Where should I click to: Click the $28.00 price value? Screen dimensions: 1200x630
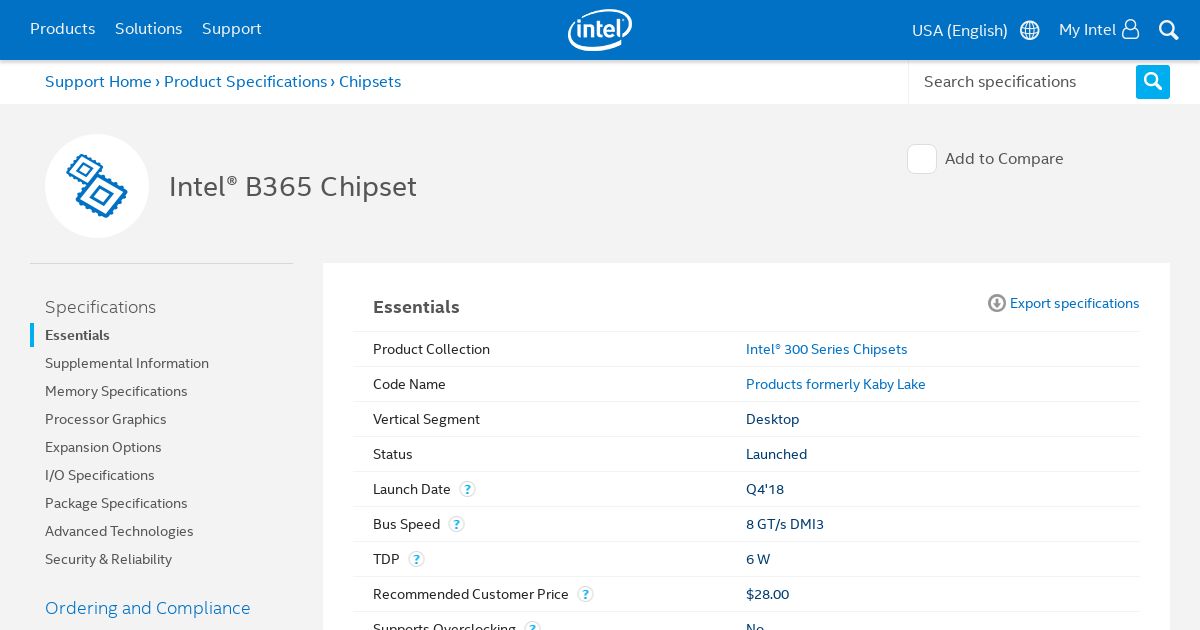767,594
